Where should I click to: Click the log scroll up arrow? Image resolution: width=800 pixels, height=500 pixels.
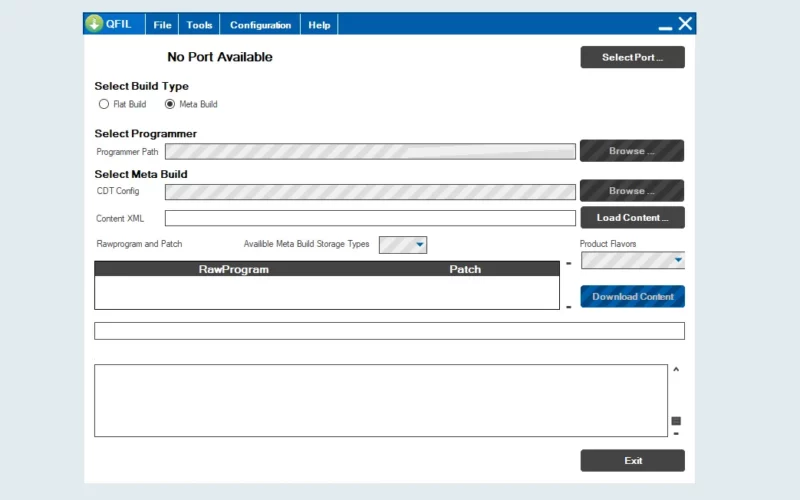coord(676,369)
